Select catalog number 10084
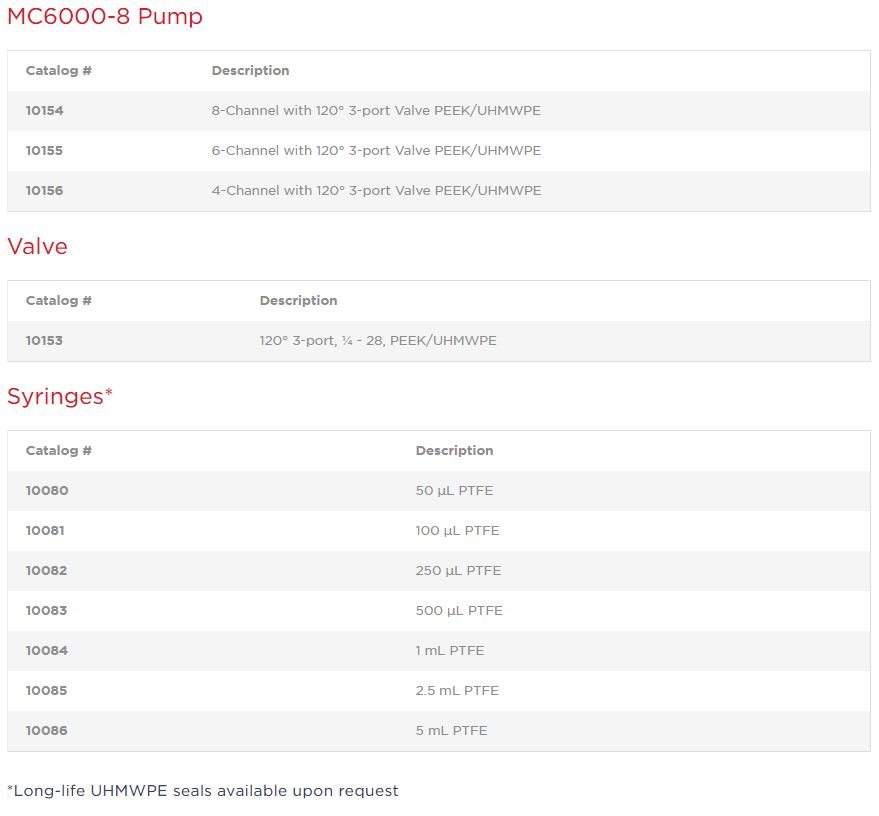 47,651
